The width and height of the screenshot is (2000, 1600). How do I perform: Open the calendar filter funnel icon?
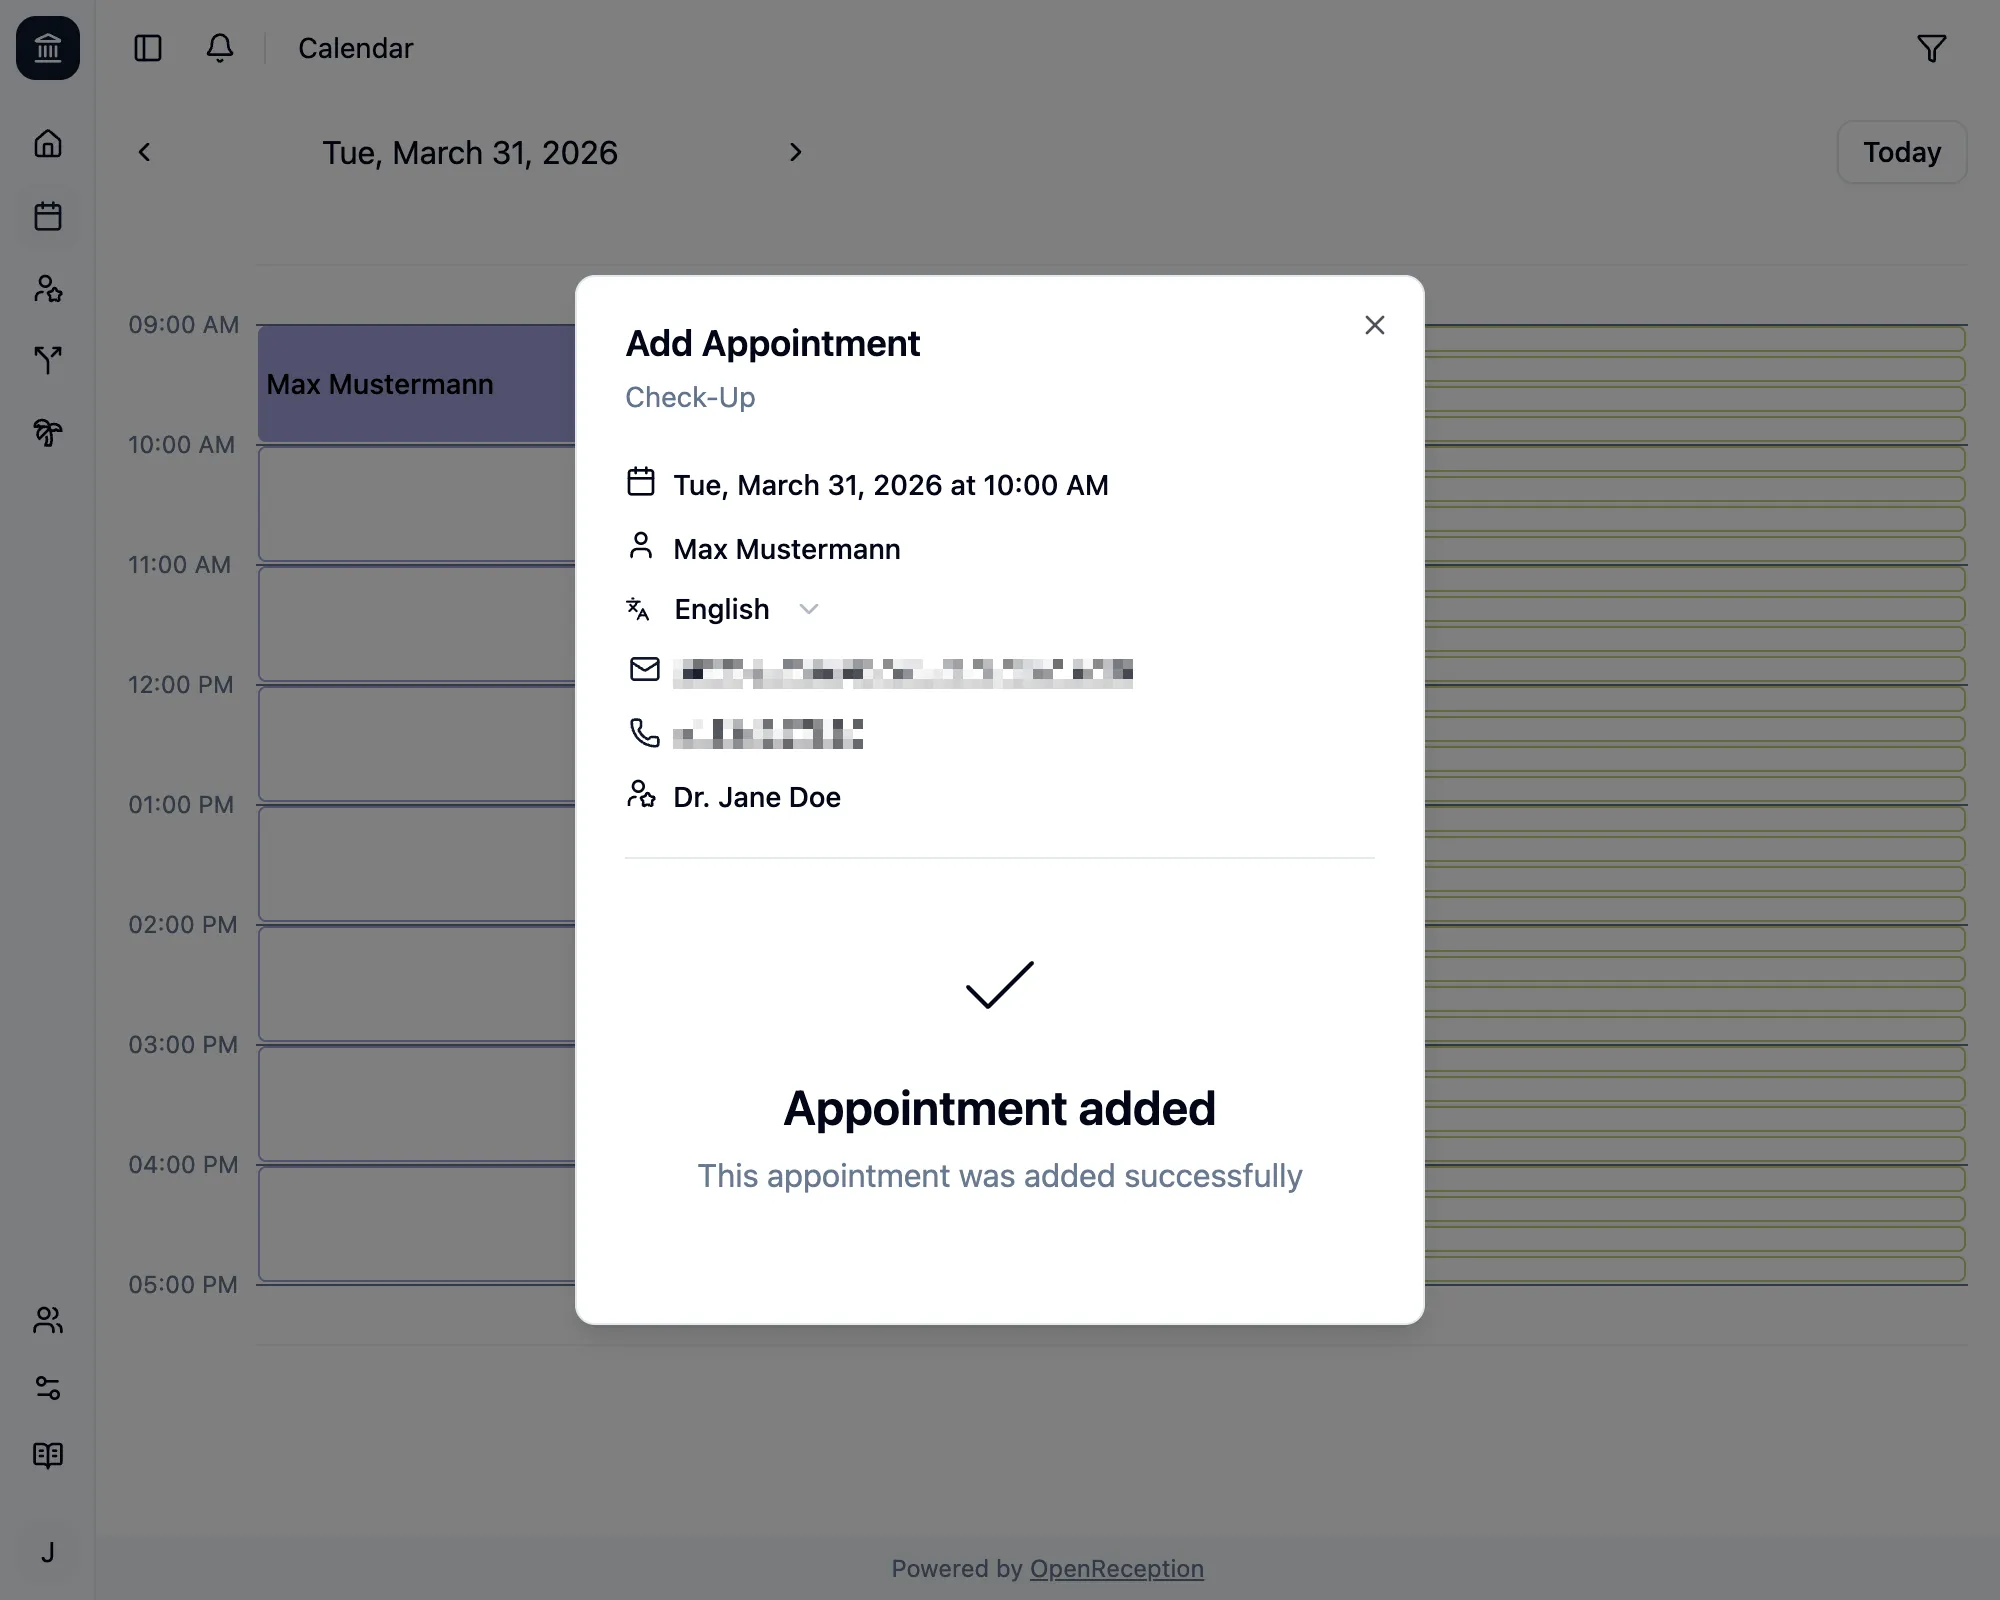(x=1931, y=48)
